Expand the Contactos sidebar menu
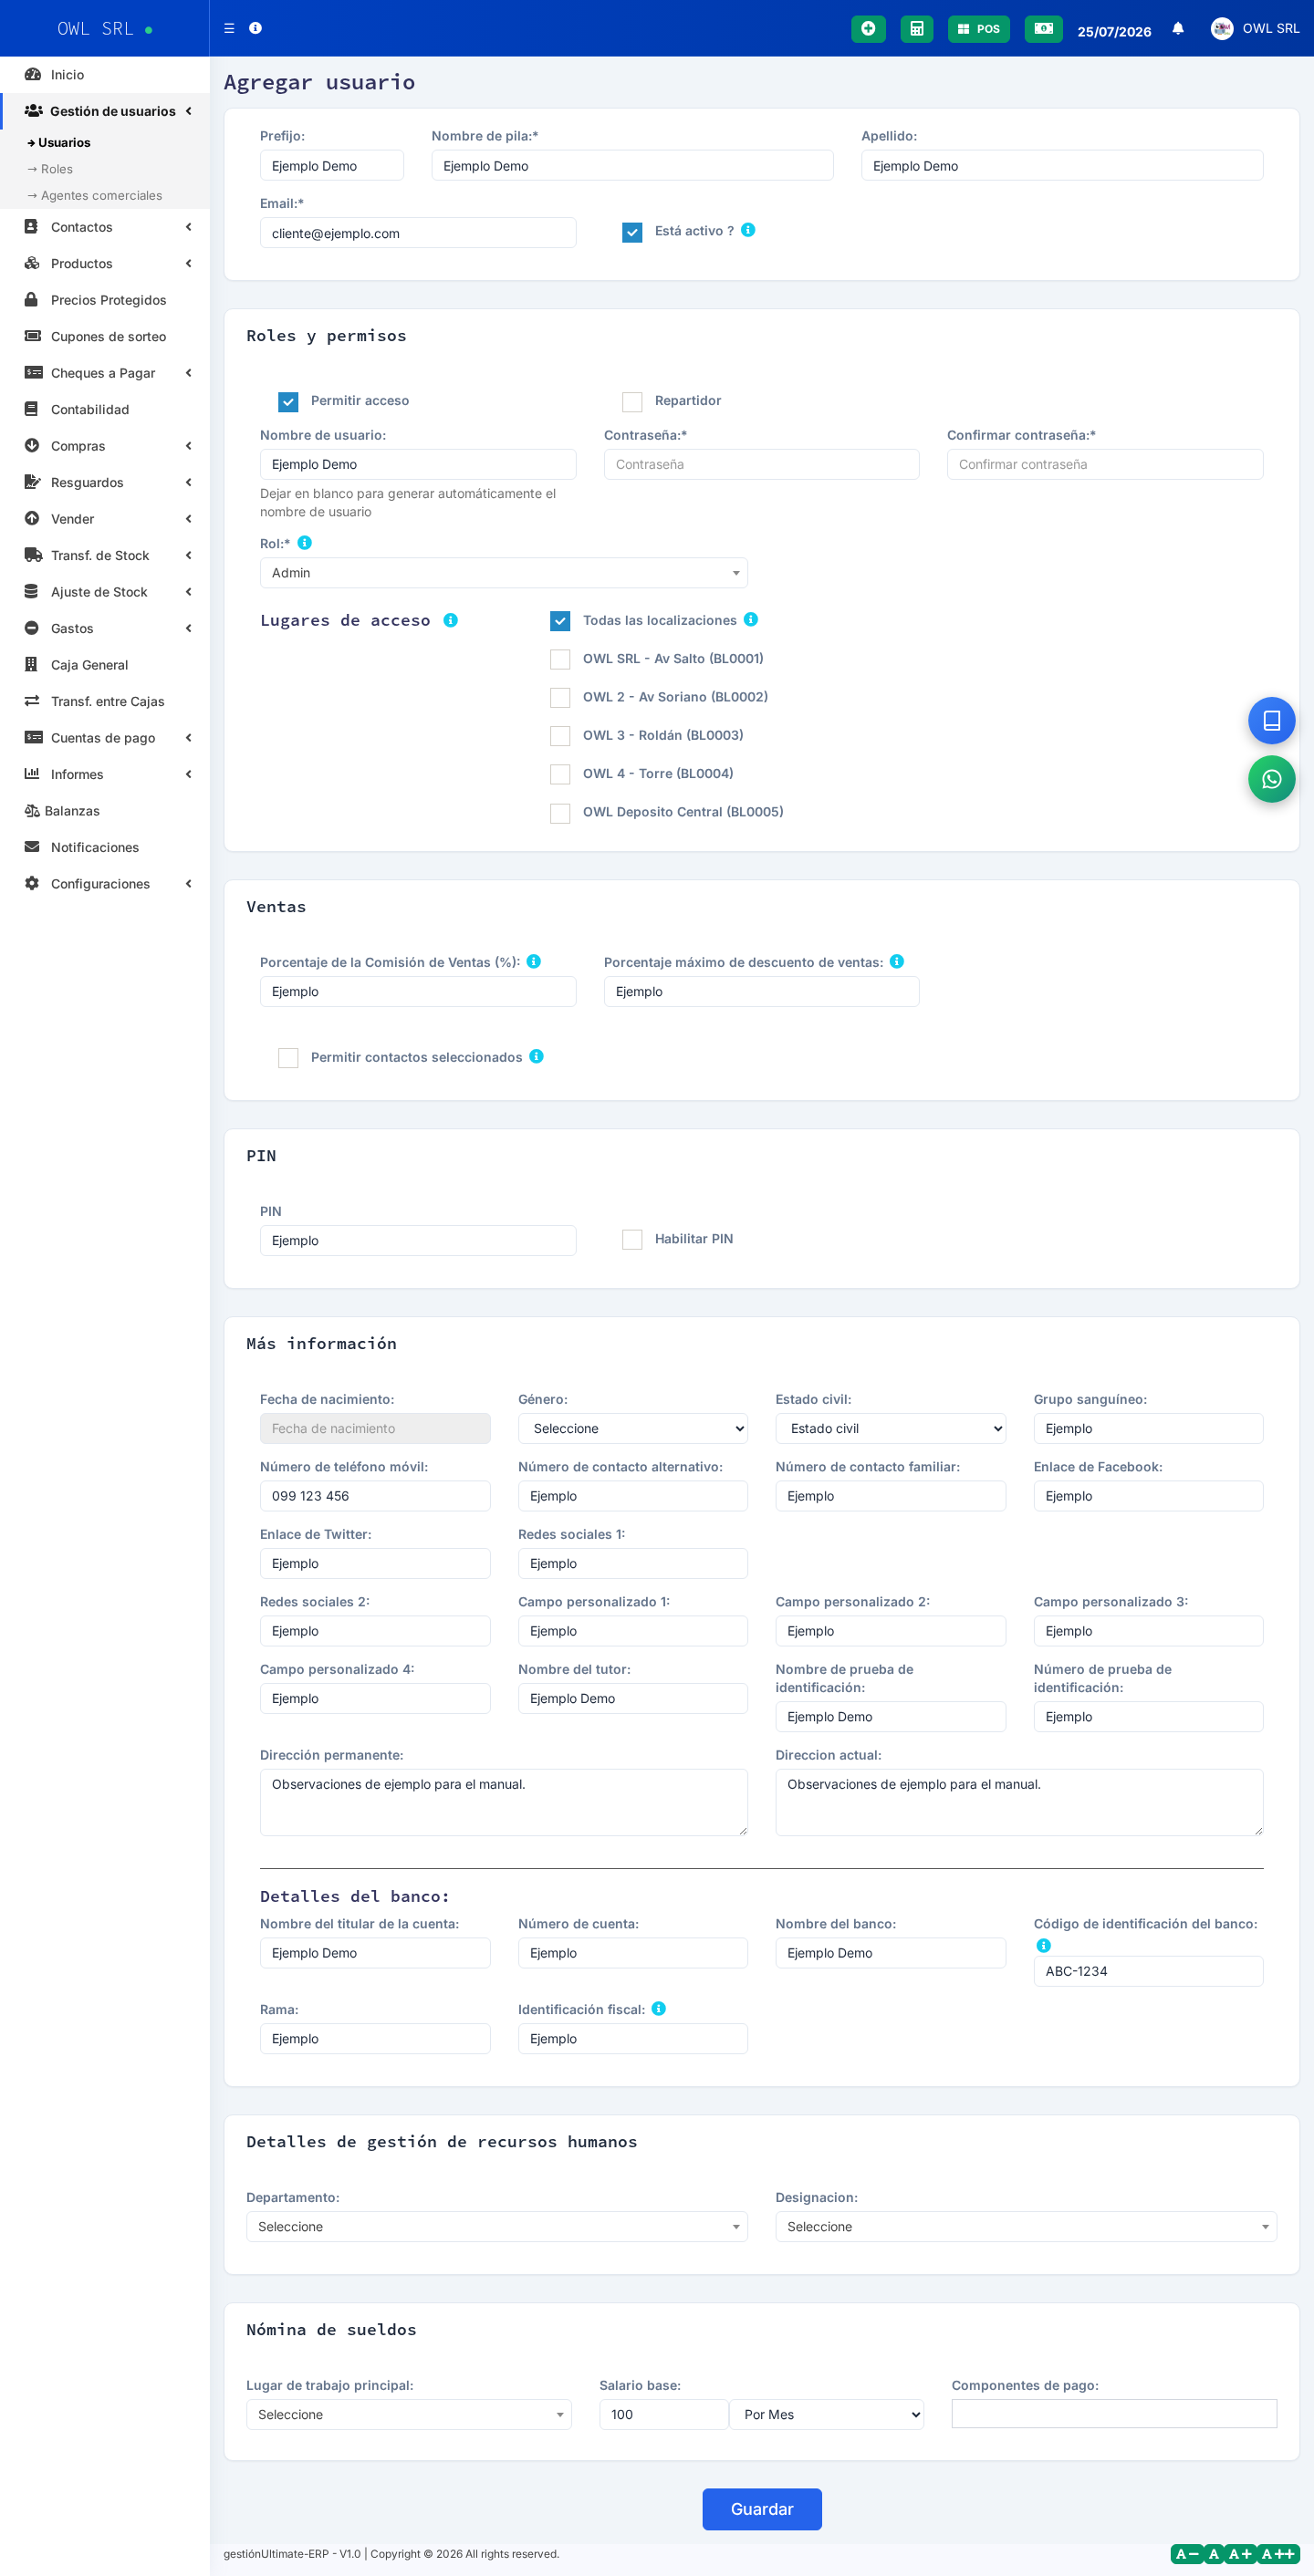1314x2576 pixels. pyautogui.click(x=105, y=227)
